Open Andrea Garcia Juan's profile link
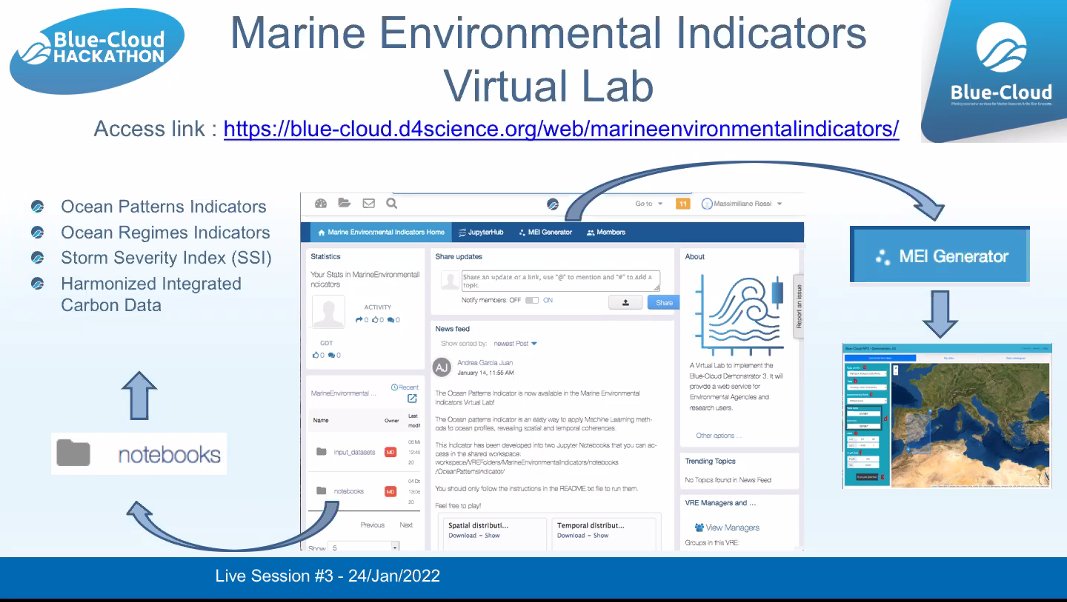This screenshot has height=602, width=1067. pos(485,363)
